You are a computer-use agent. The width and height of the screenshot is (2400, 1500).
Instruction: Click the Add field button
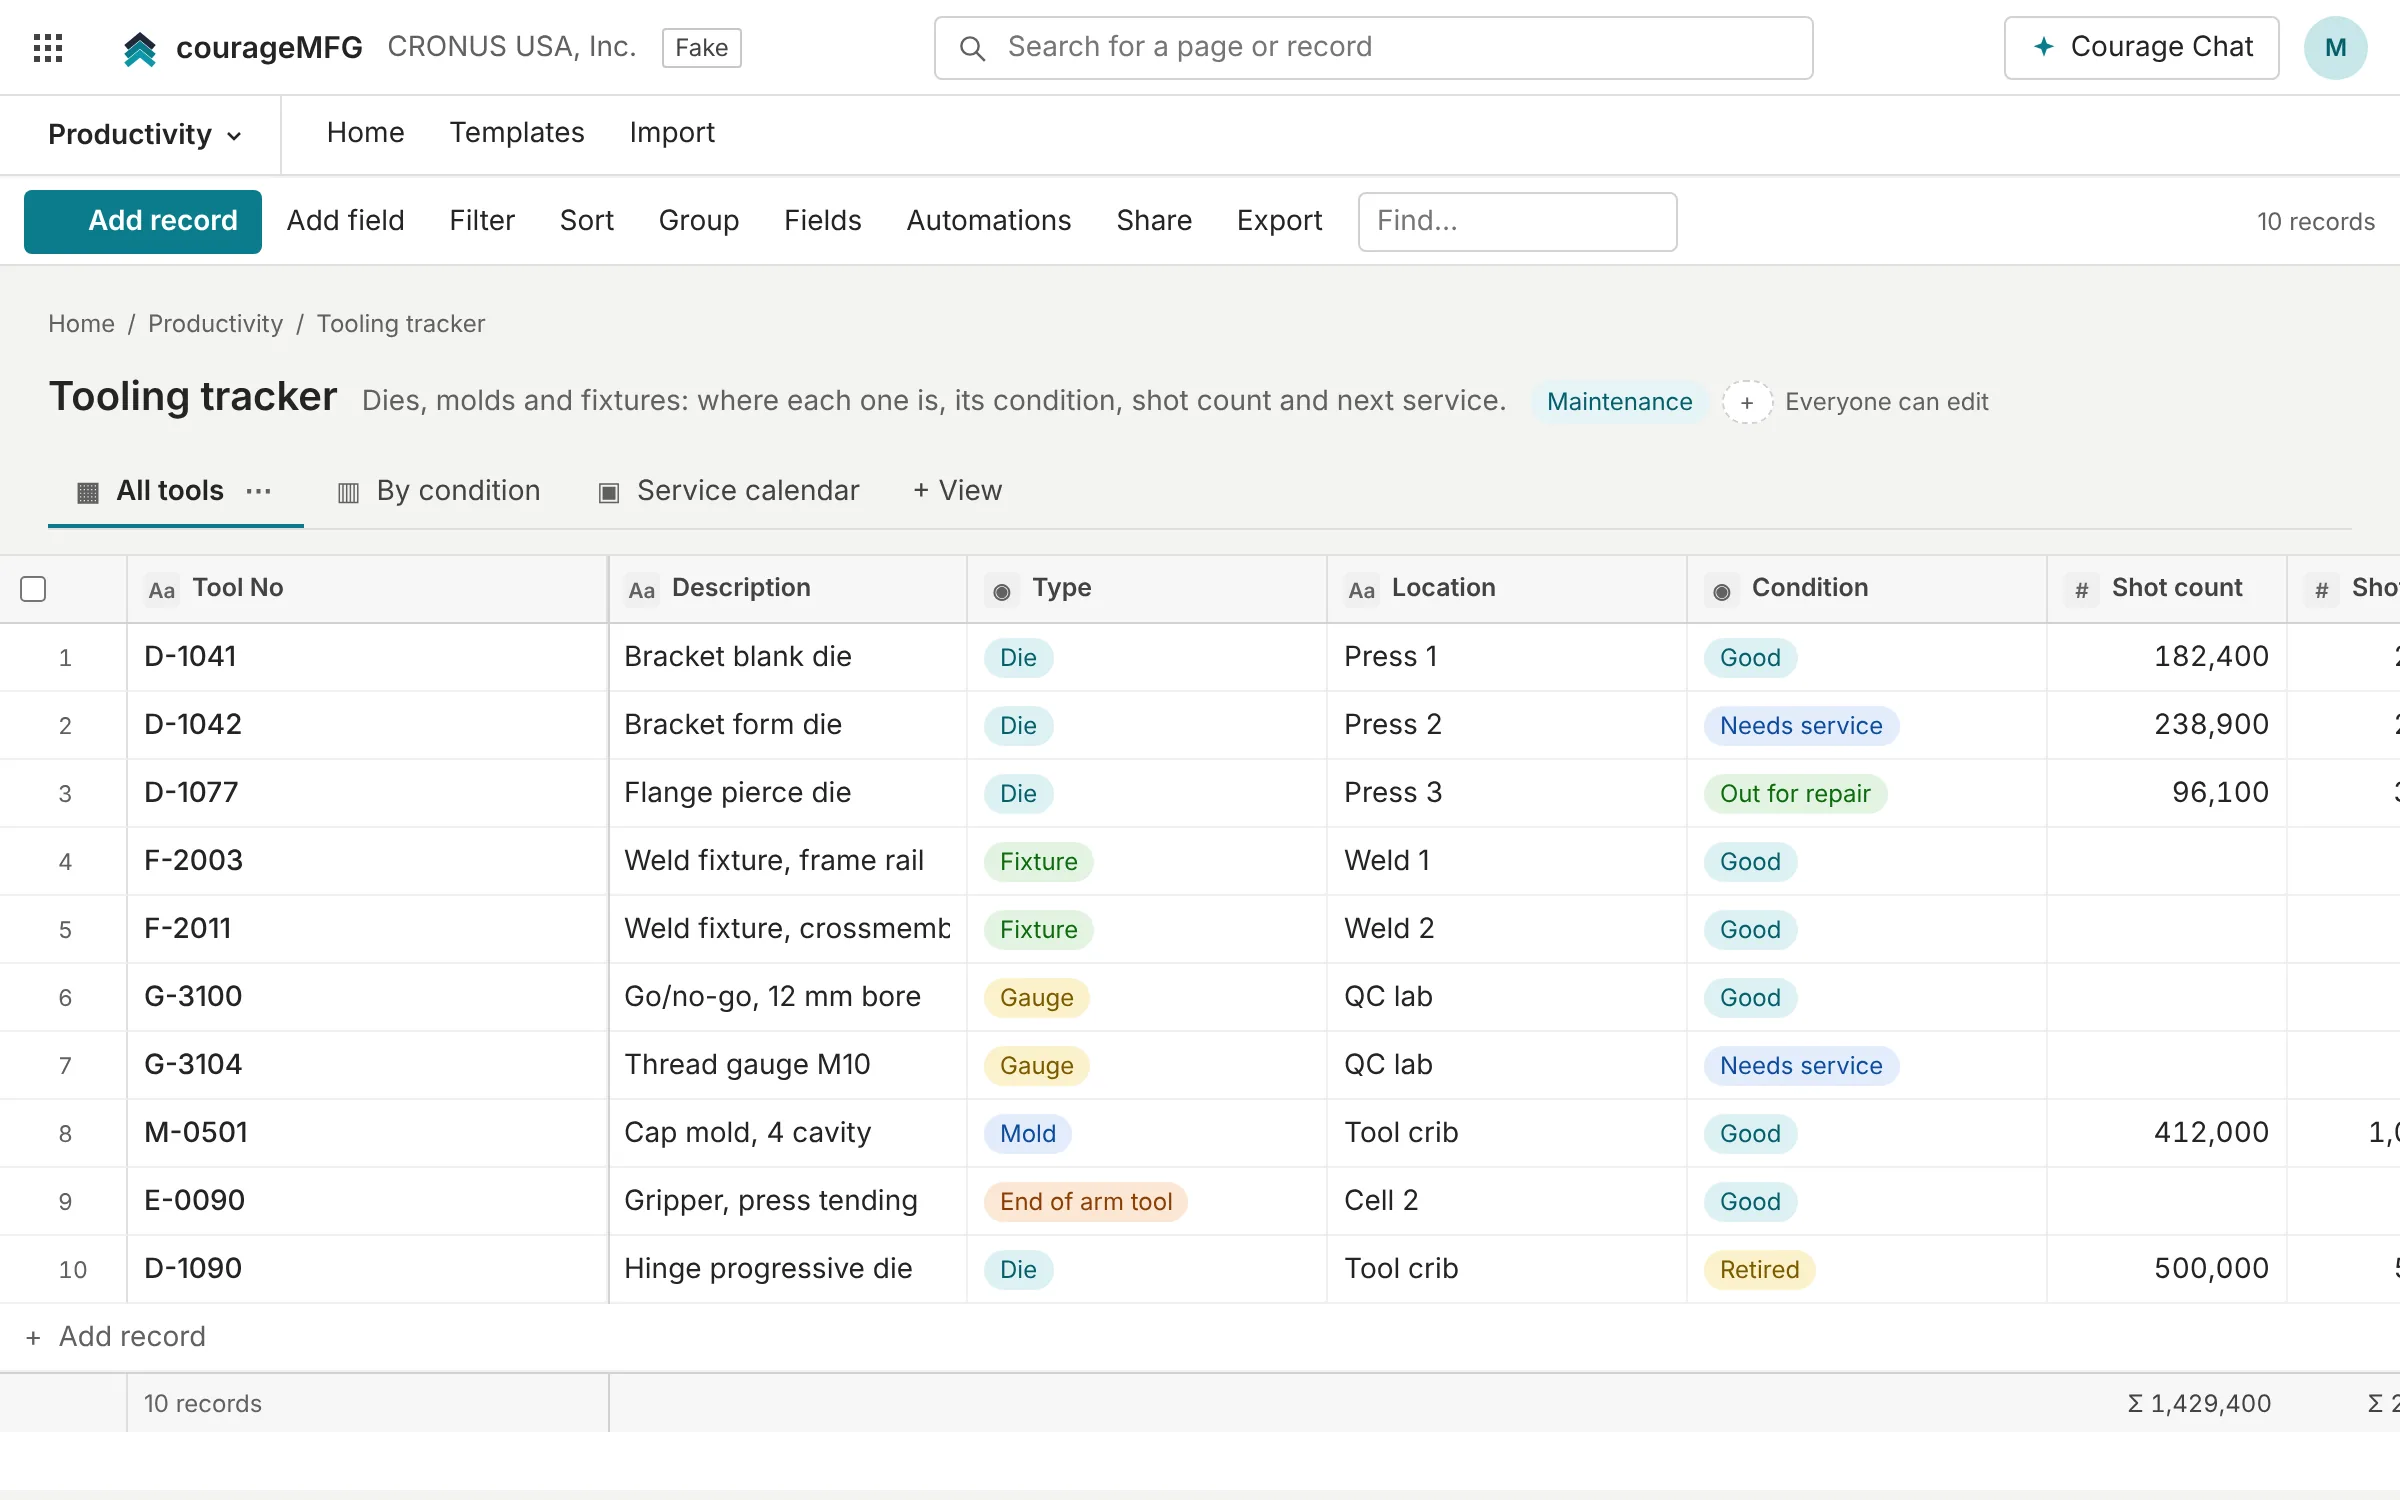coord(345,220)
